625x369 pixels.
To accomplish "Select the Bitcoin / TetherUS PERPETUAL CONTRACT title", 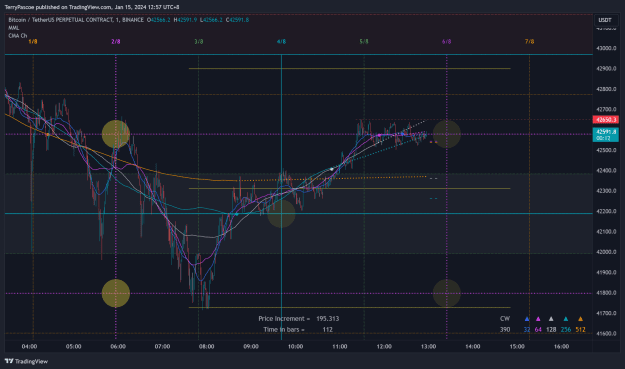I will click(76, 20).
